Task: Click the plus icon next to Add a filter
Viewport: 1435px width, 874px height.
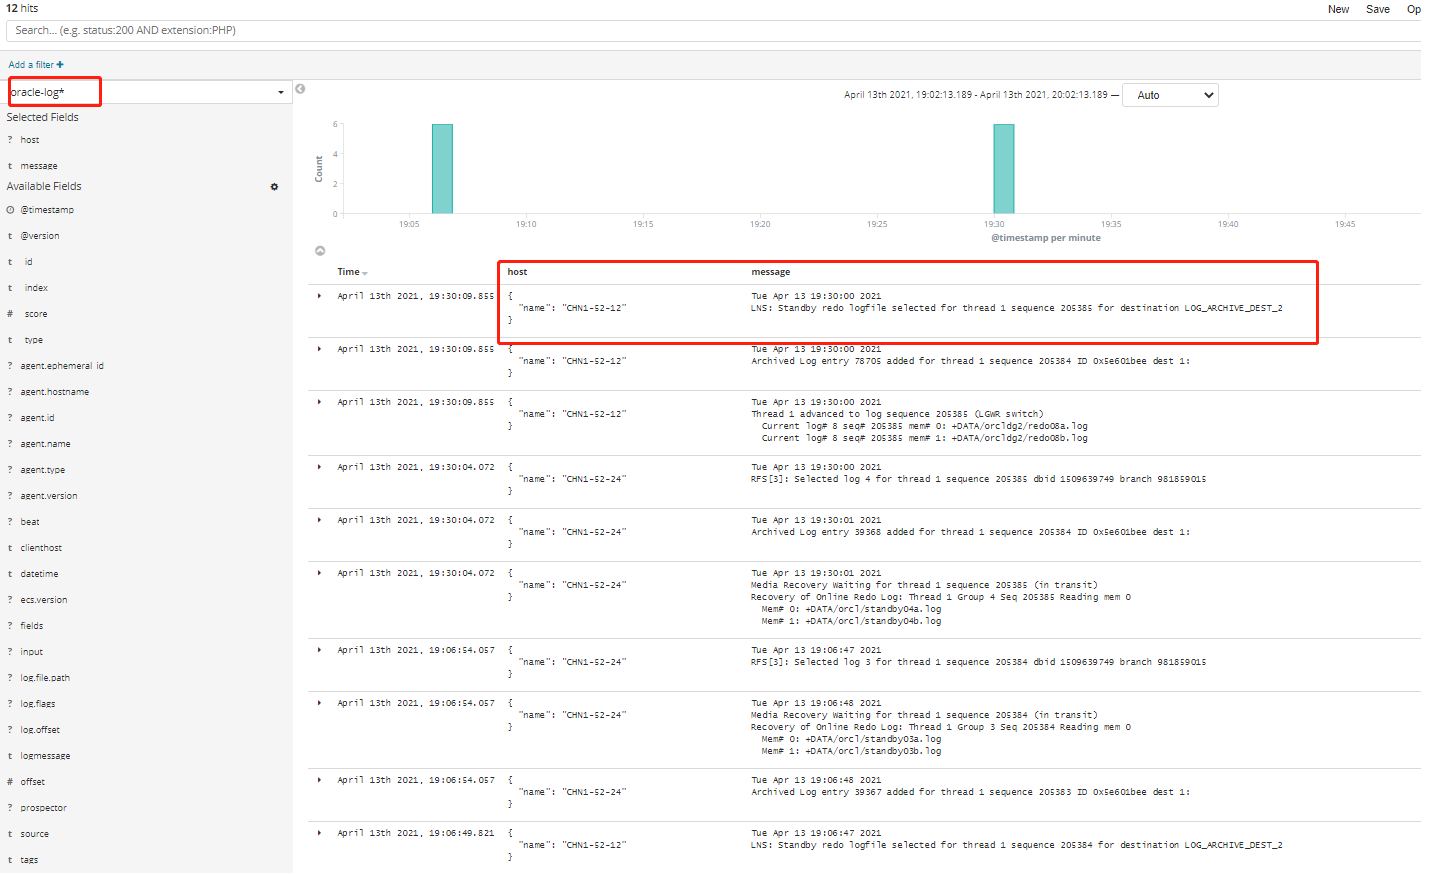Action: [61, 63]
